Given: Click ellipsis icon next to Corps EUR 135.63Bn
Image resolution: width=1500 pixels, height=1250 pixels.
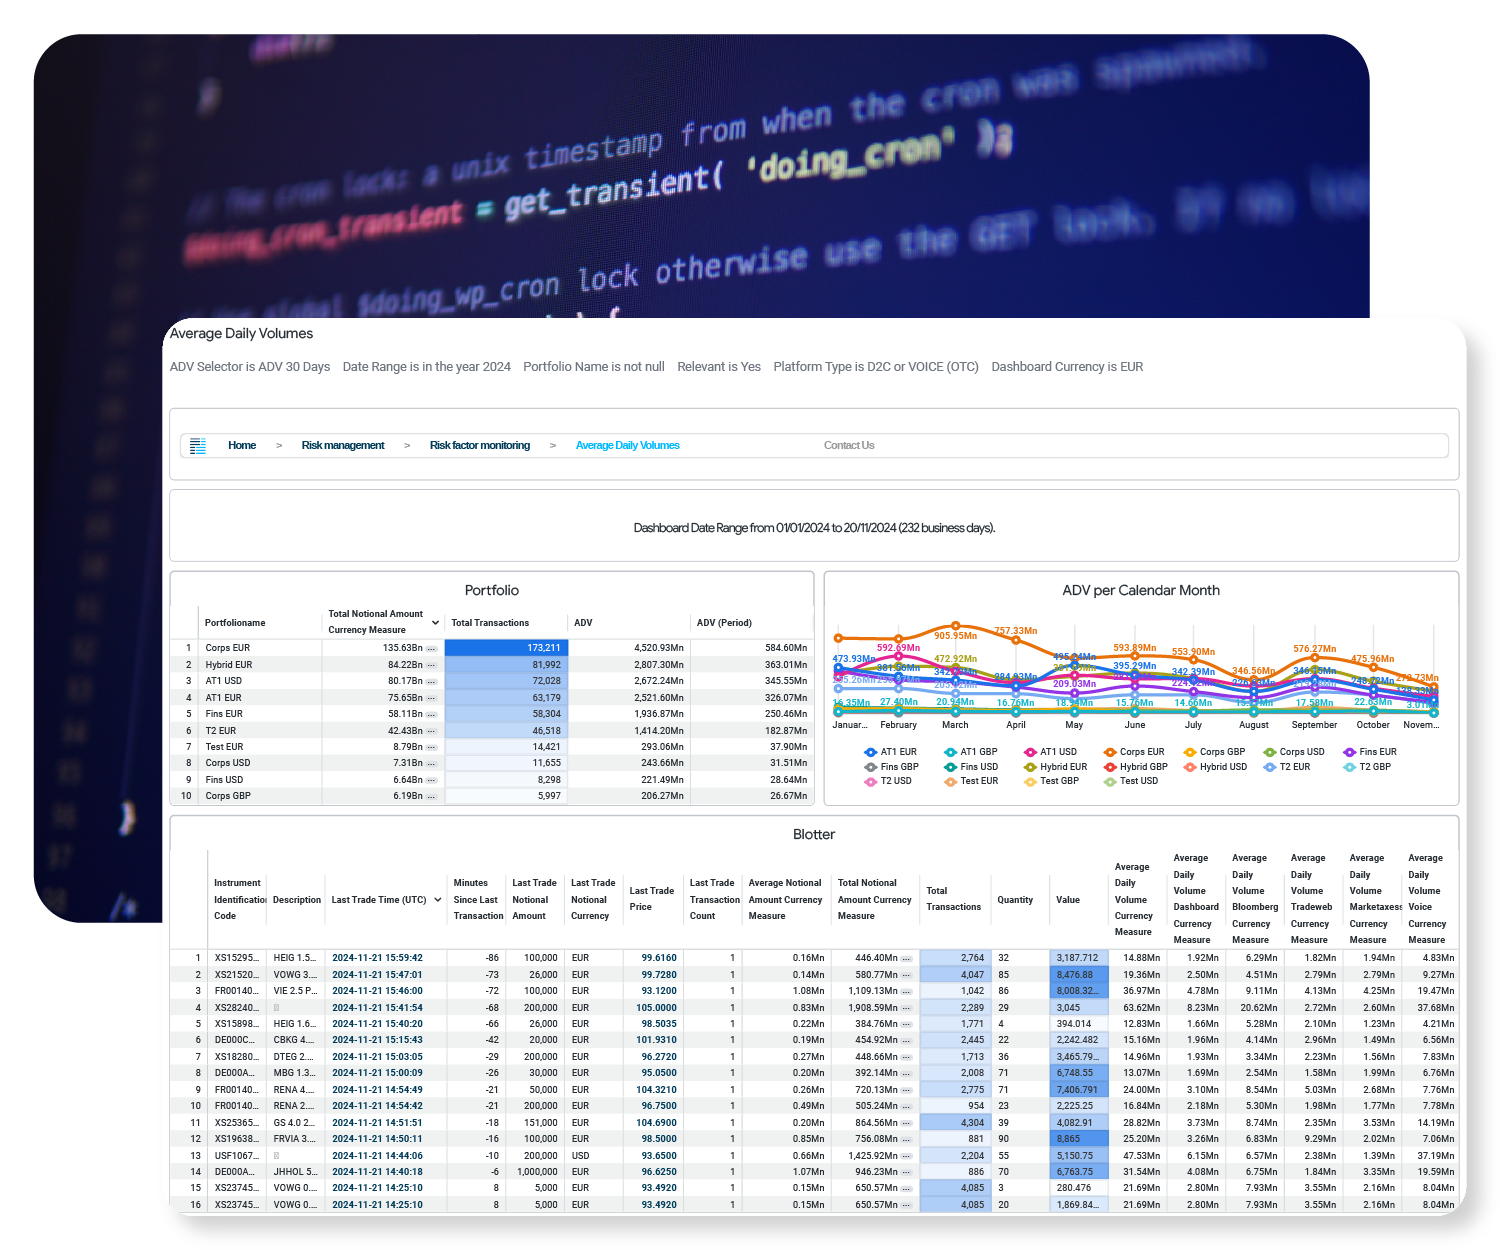Looking at the screenshot, I should [431, 648].
